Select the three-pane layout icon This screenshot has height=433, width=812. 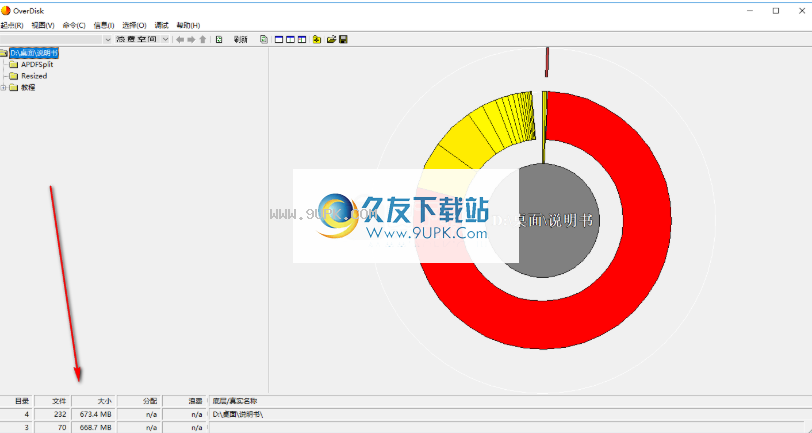tap(302, 39)
